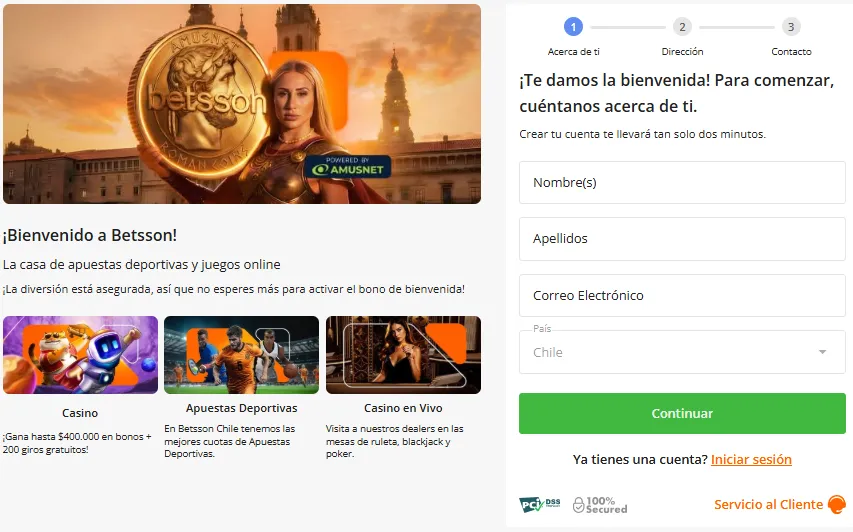The width and height of the screenshot is (853, 532).
Task: Select step 1 circle Acerca de ti
Action: click(x=573, y=27)
